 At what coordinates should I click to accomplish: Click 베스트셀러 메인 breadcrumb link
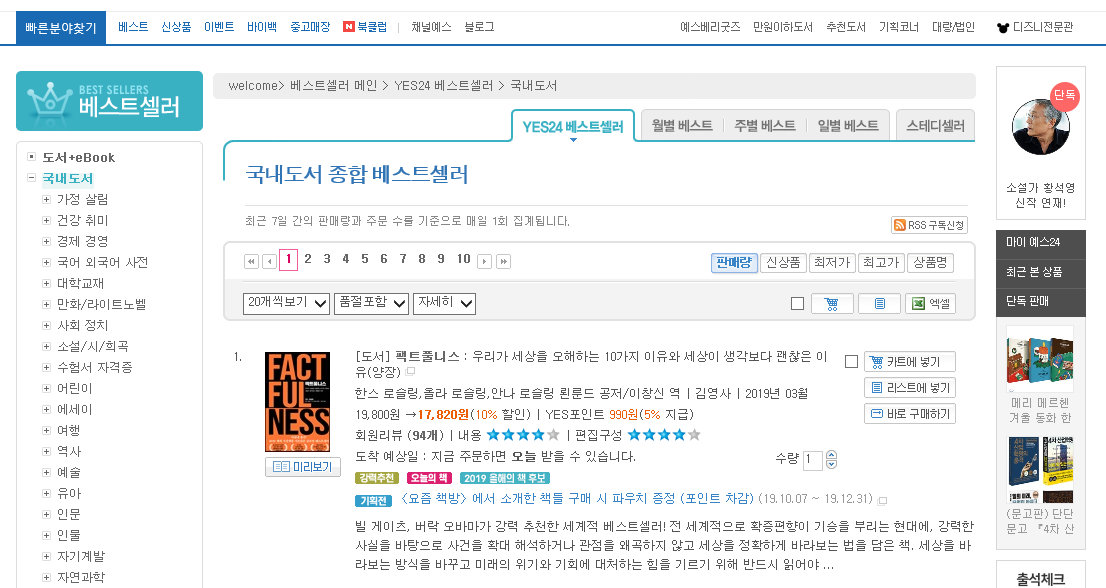click(x=334, y=86)
